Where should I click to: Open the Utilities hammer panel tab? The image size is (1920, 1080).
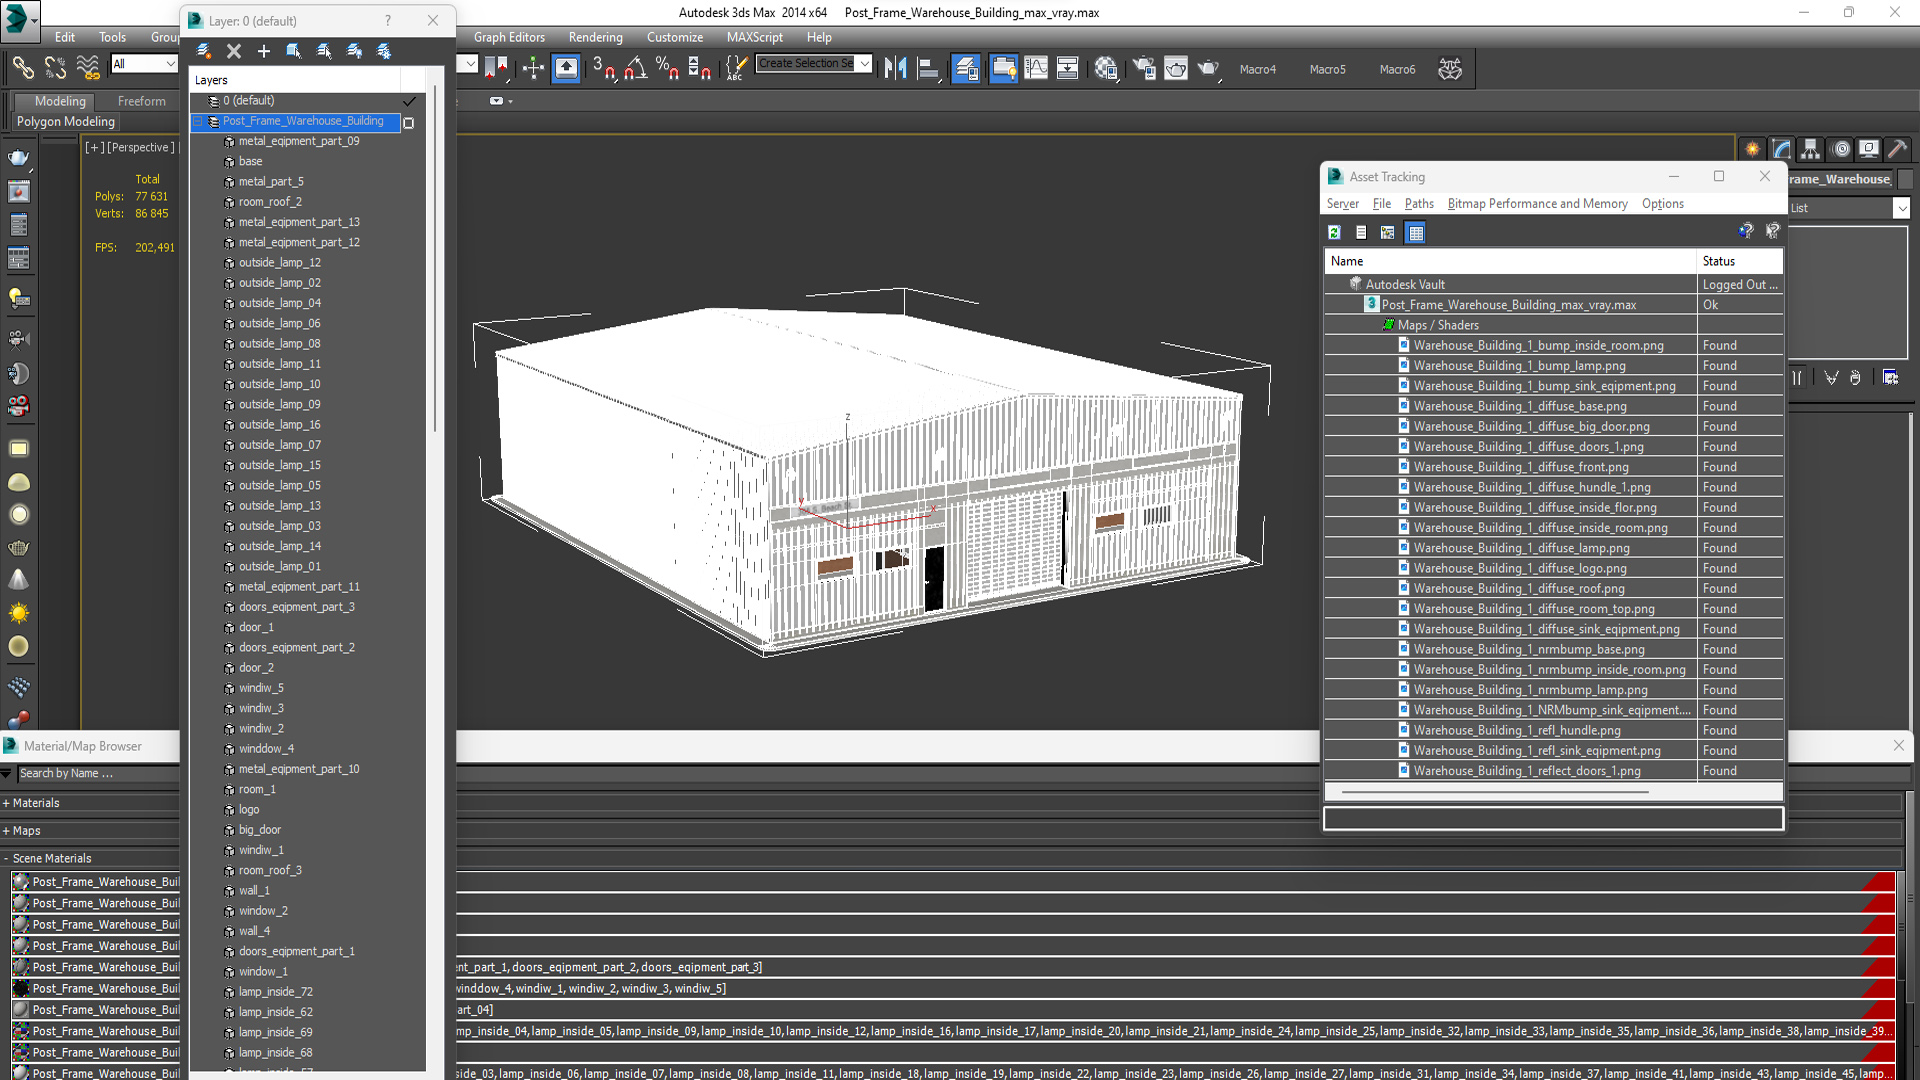1898,149
